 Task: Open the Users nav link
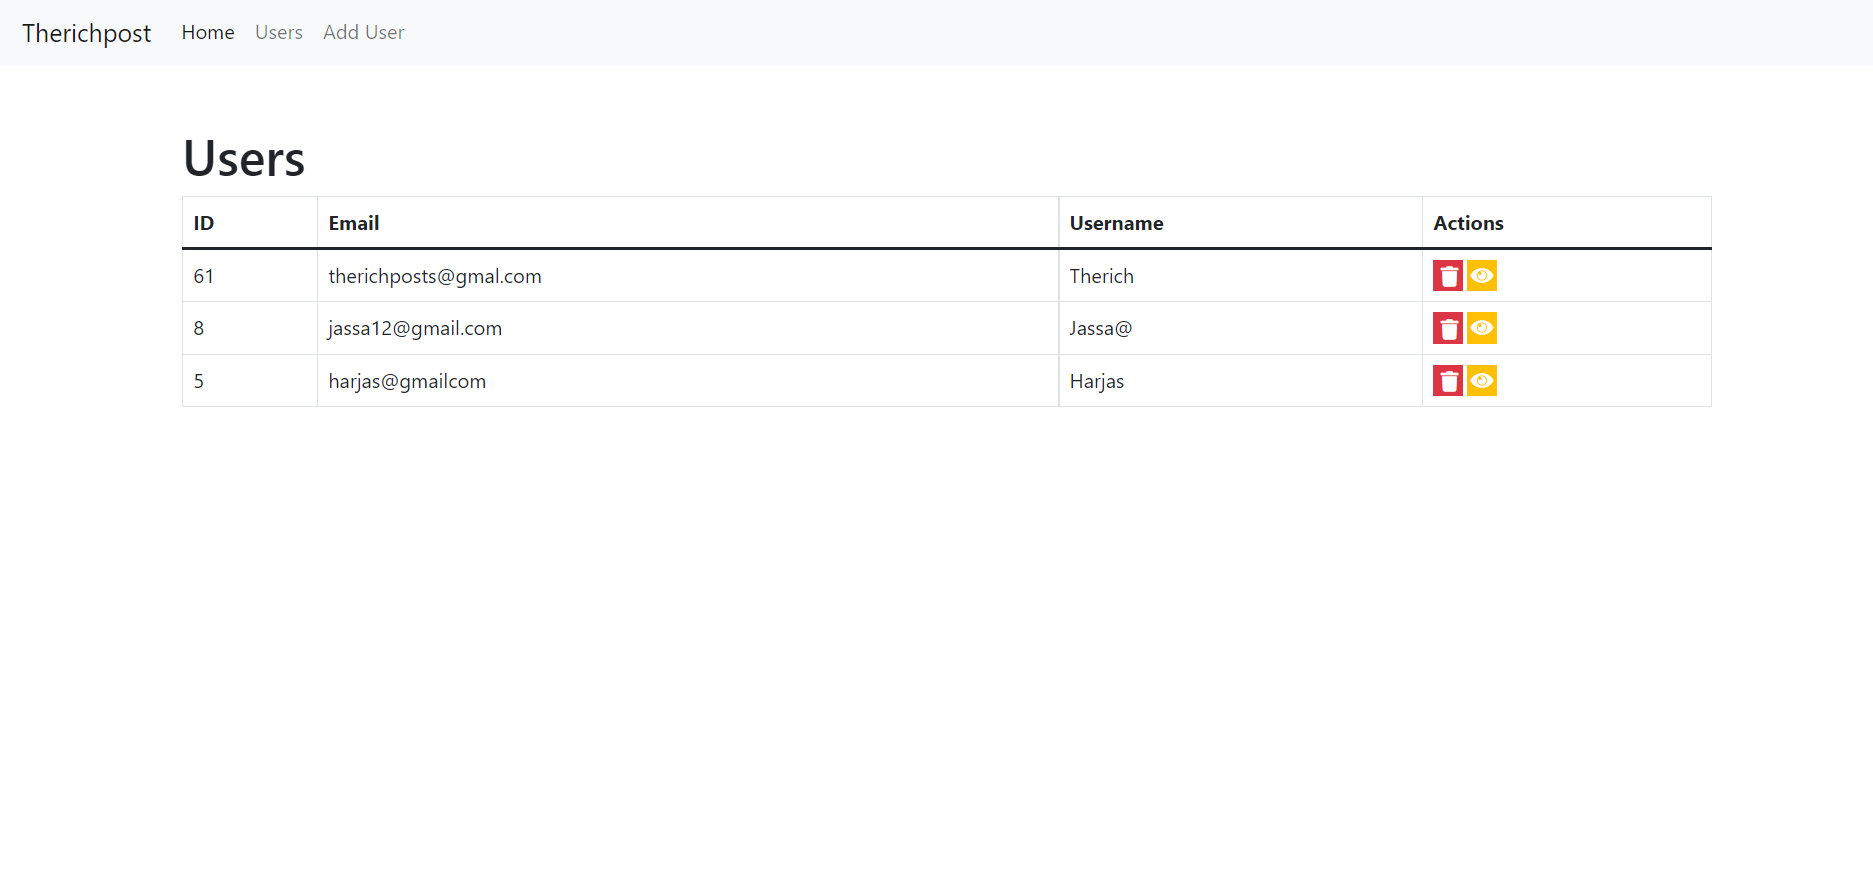pos(278,33)
